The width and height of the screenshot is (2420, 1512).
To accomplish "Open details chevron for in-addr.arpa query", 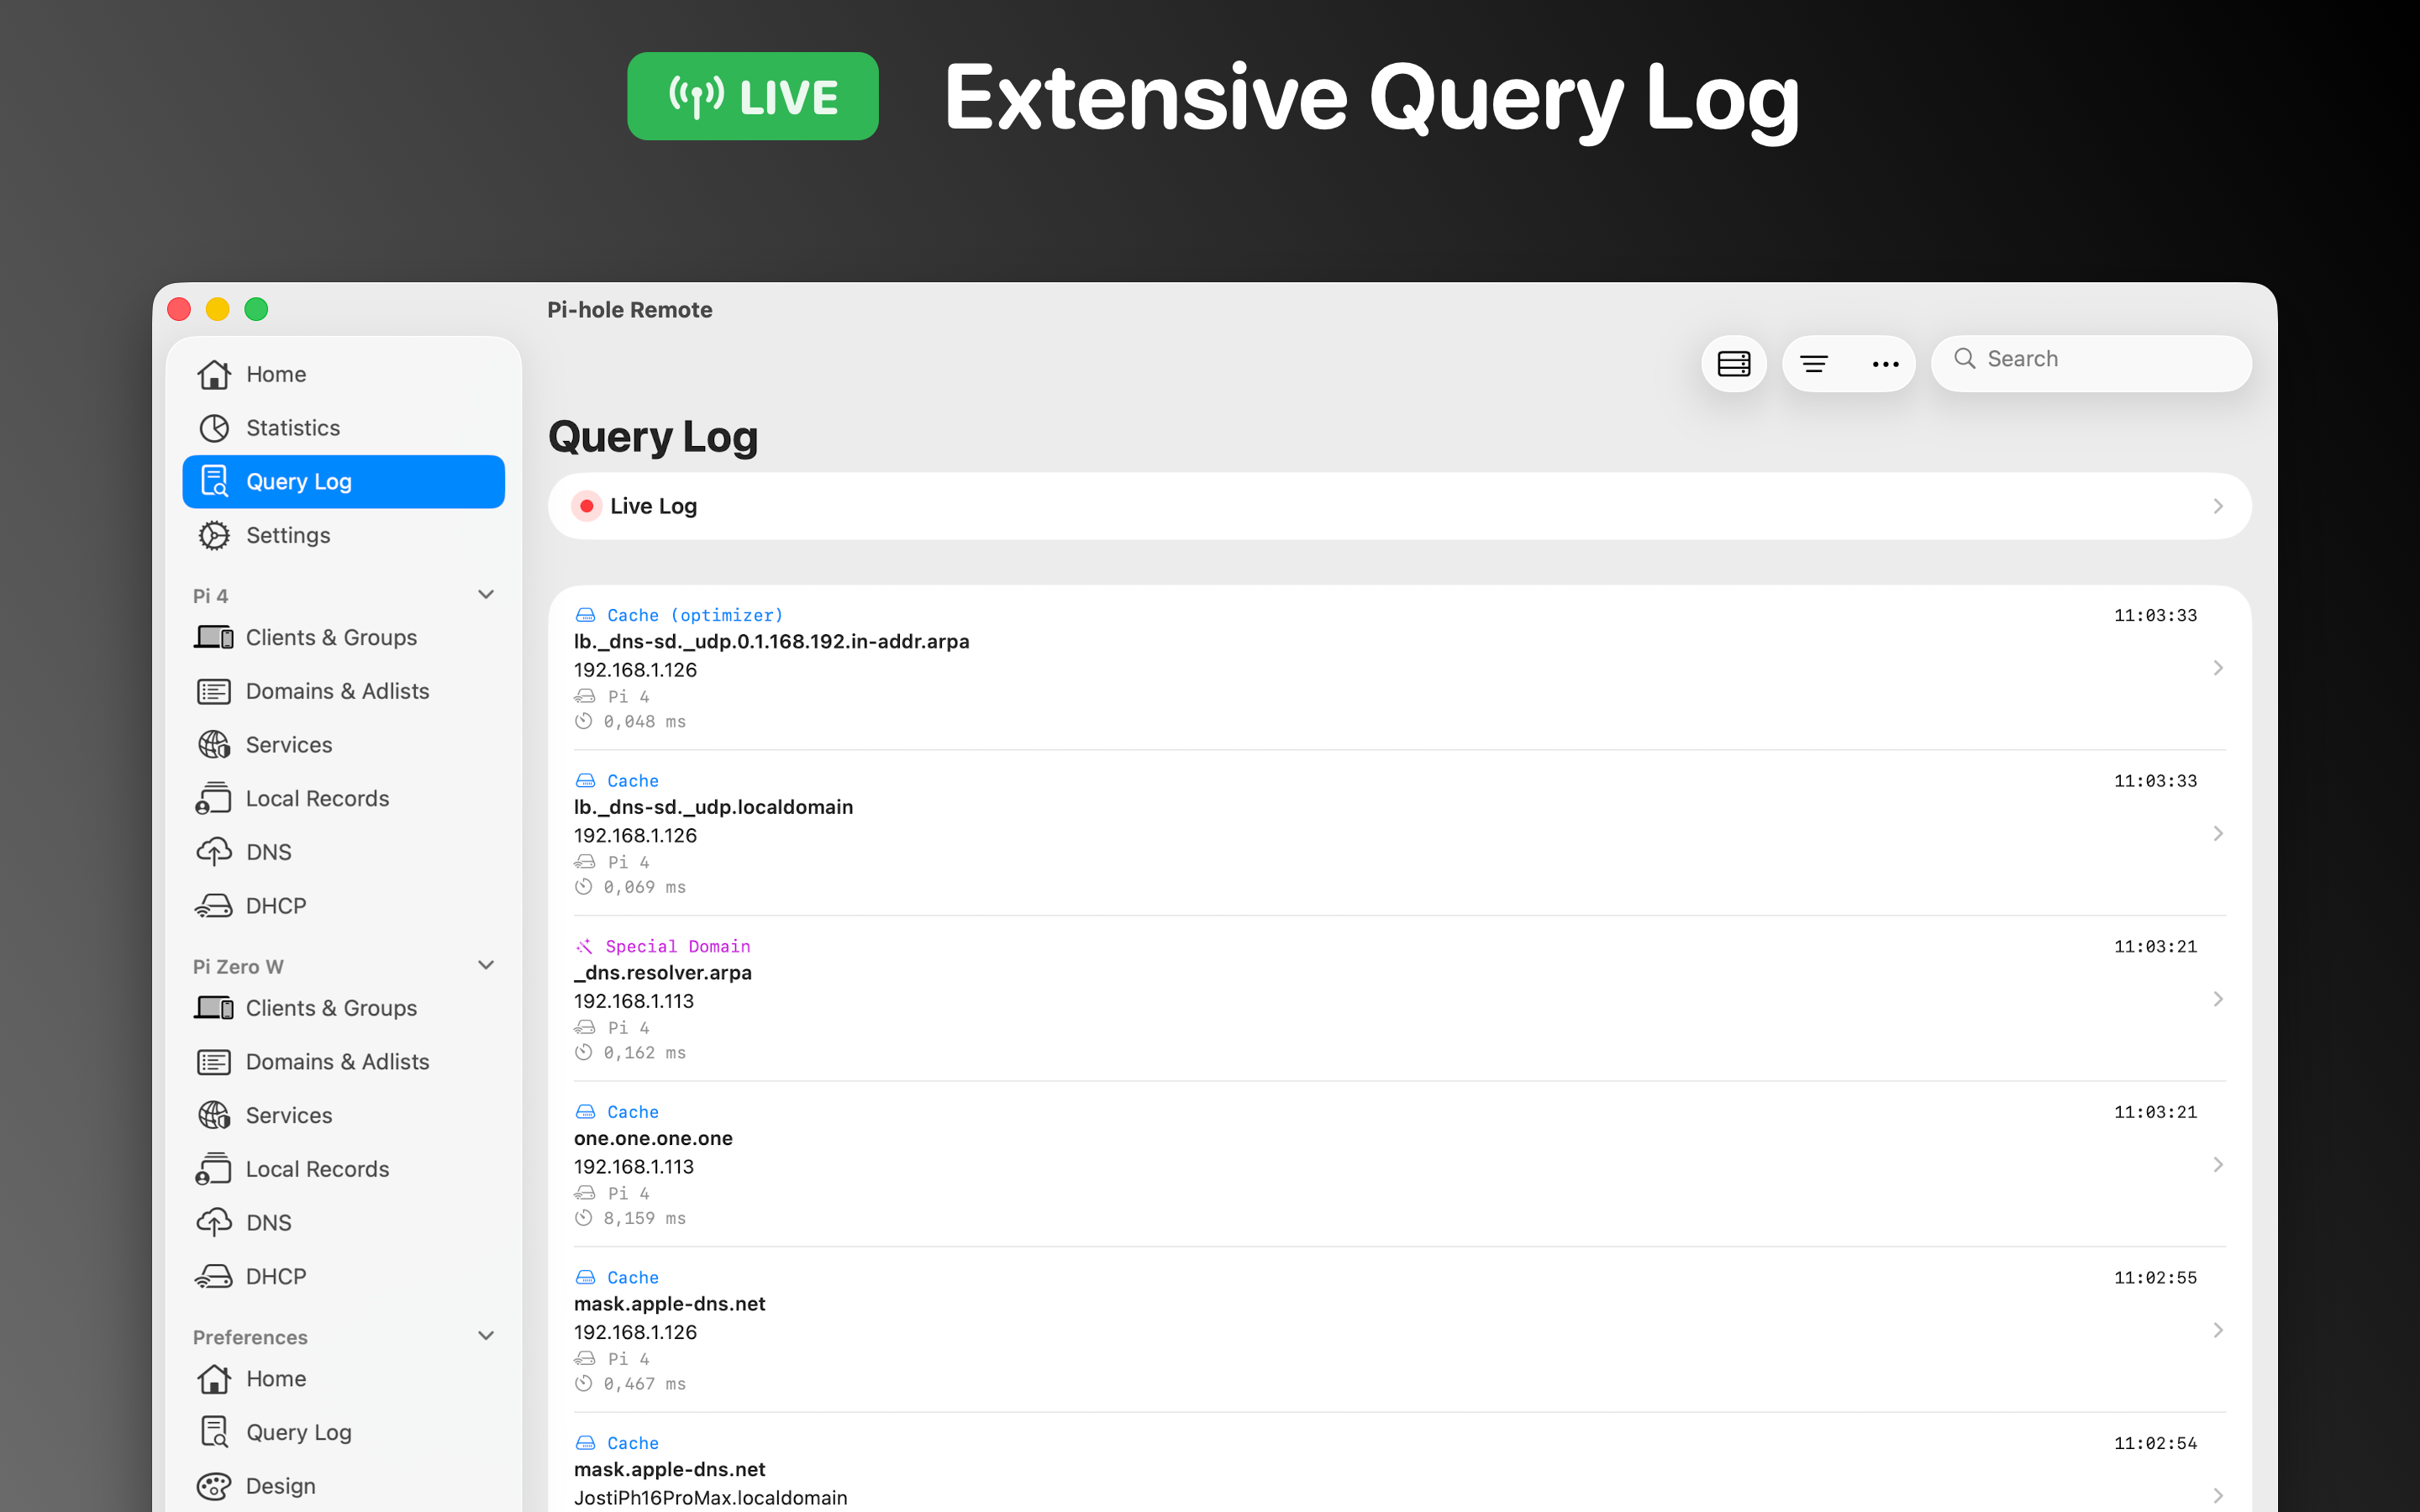I will pyautogui.click(x=2218, y=668).
